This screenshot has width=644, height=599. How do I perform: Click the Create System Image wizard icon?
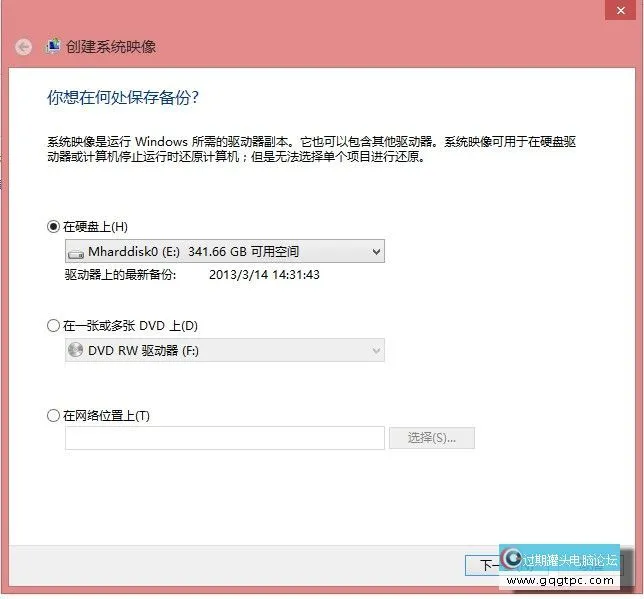click(53, 46)
